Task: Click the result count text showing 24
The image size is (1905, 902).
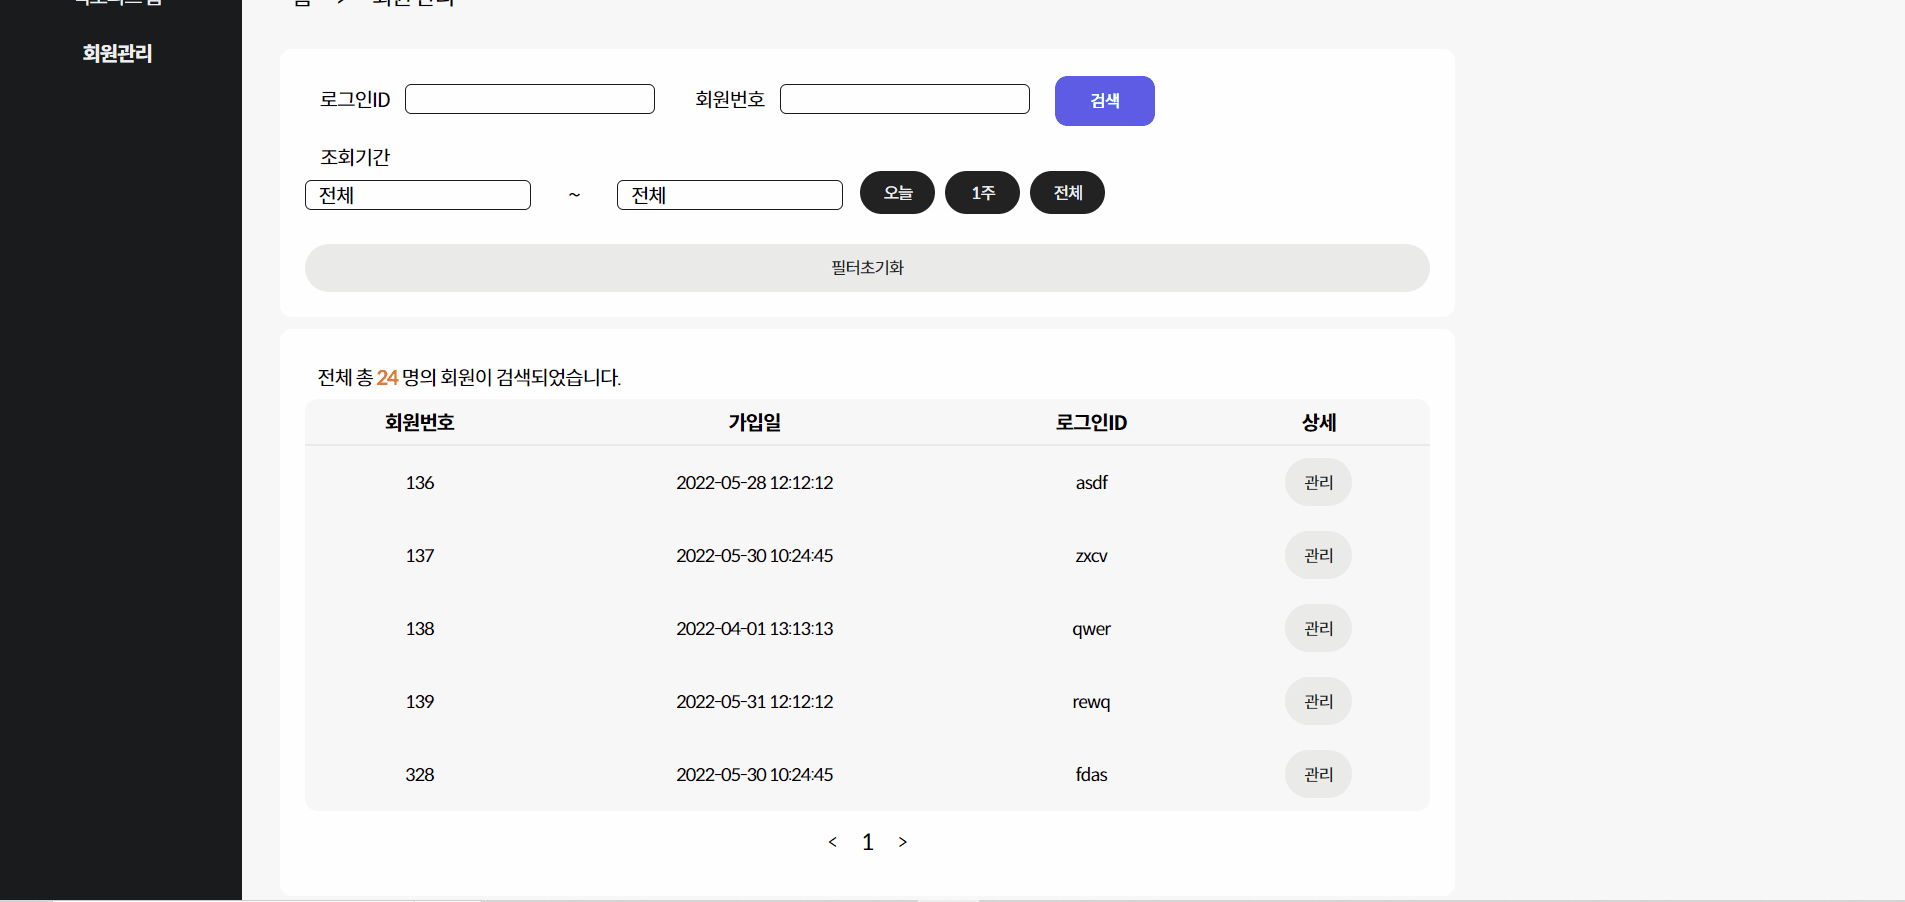Action: click(x=469, y=377)
